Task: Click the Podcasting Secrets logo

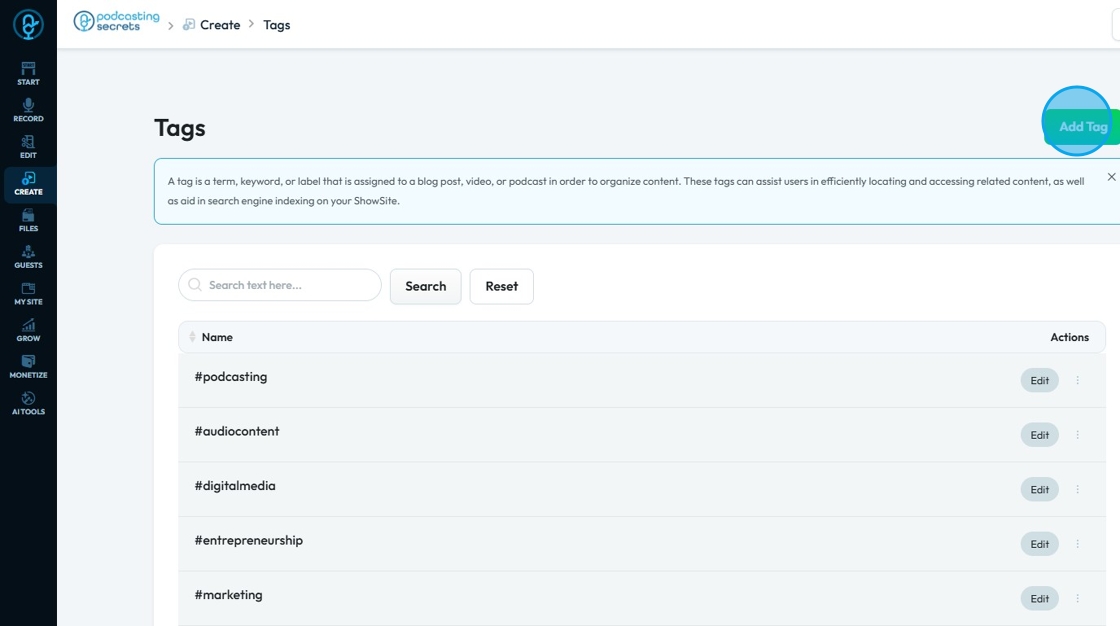Action: pyautogui.click(x=117, y=22)
